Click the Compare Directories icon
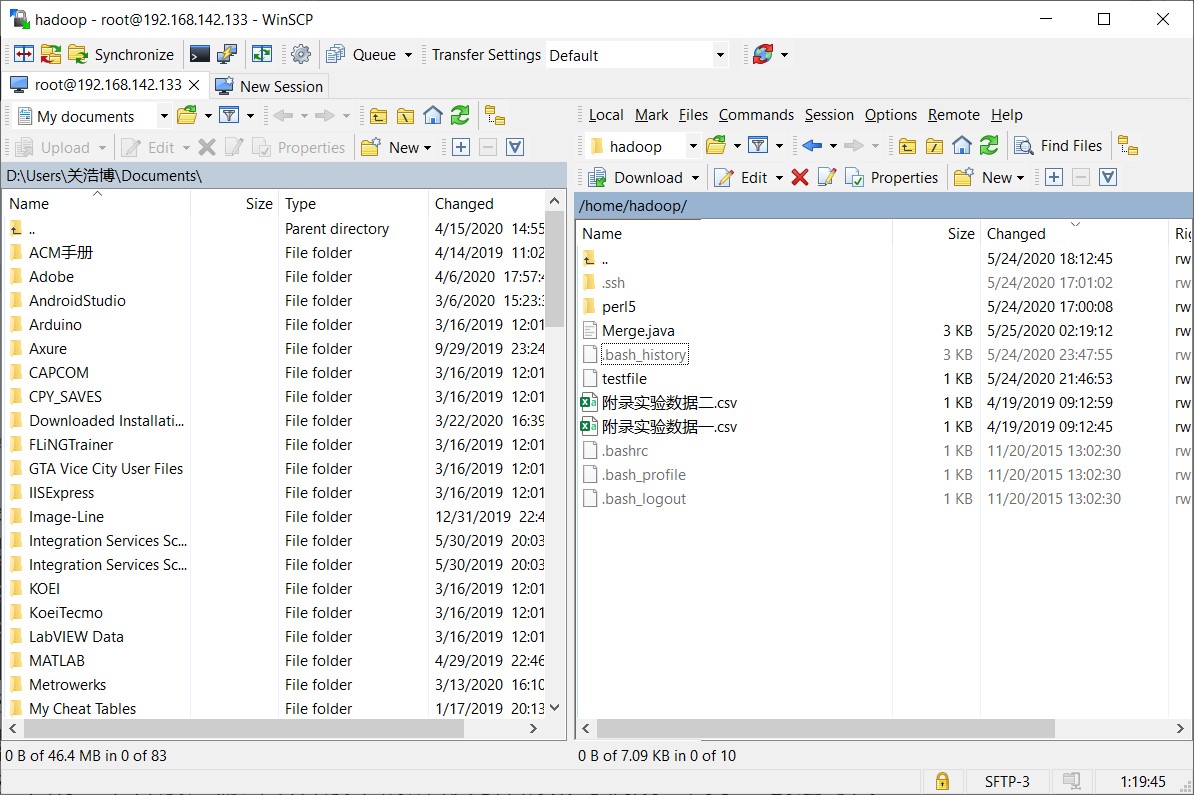 (x=23, y=55)
